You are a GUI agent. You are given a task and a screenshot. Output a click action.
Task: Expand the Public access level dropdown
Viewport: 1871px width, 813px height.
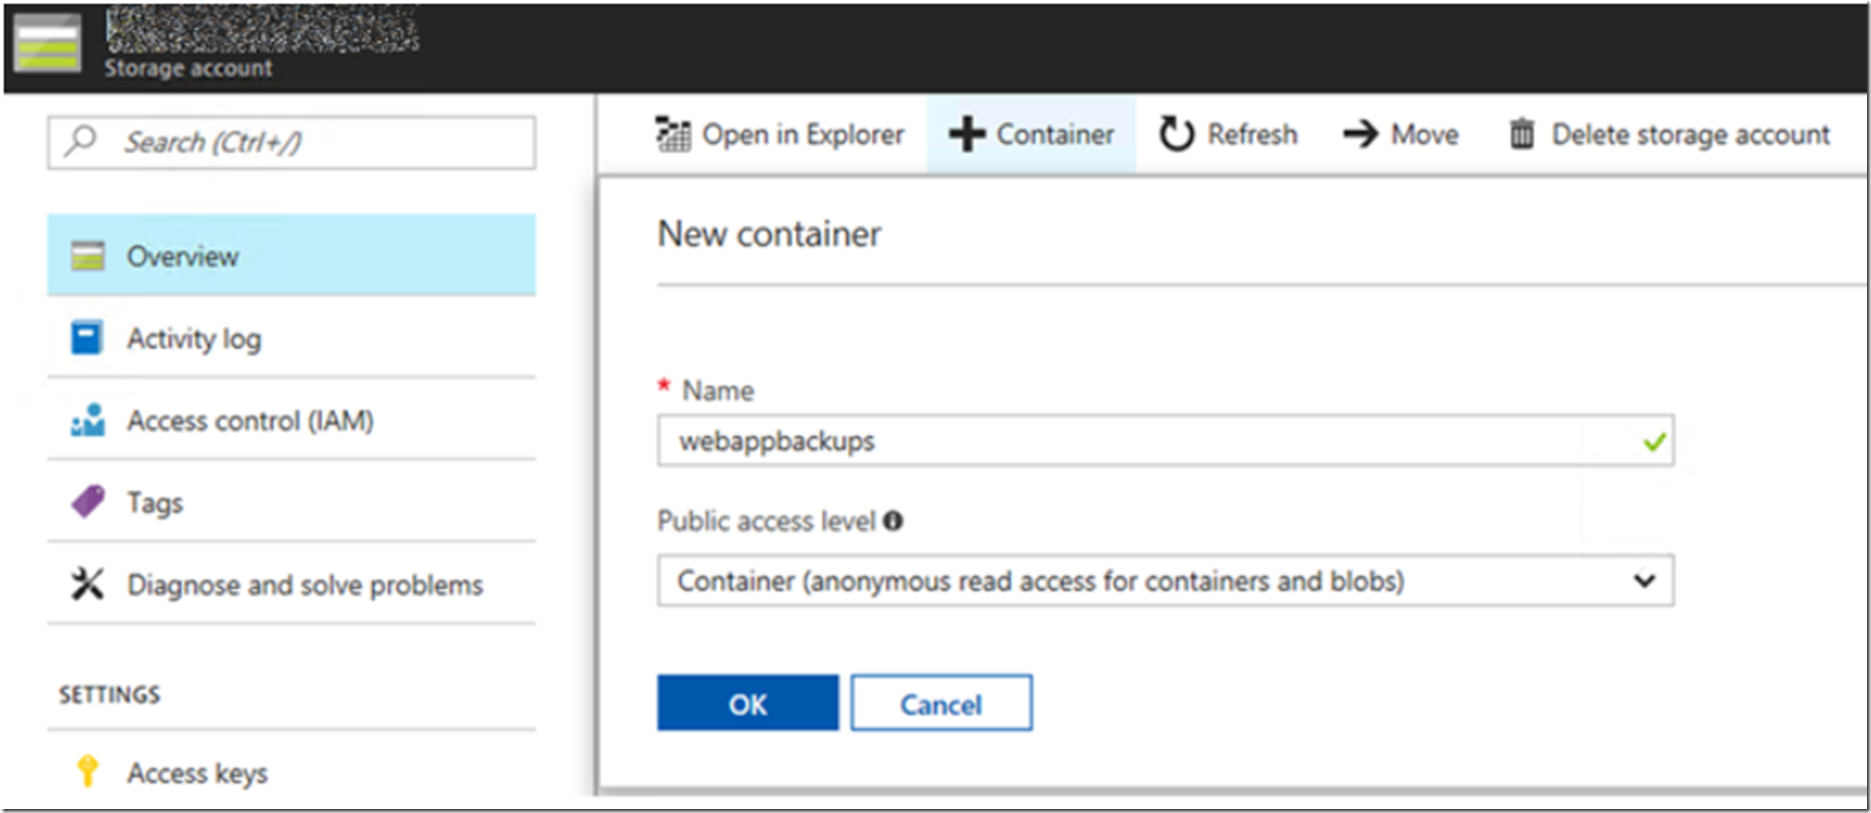pyautogui.click(x=1165, y=581)
